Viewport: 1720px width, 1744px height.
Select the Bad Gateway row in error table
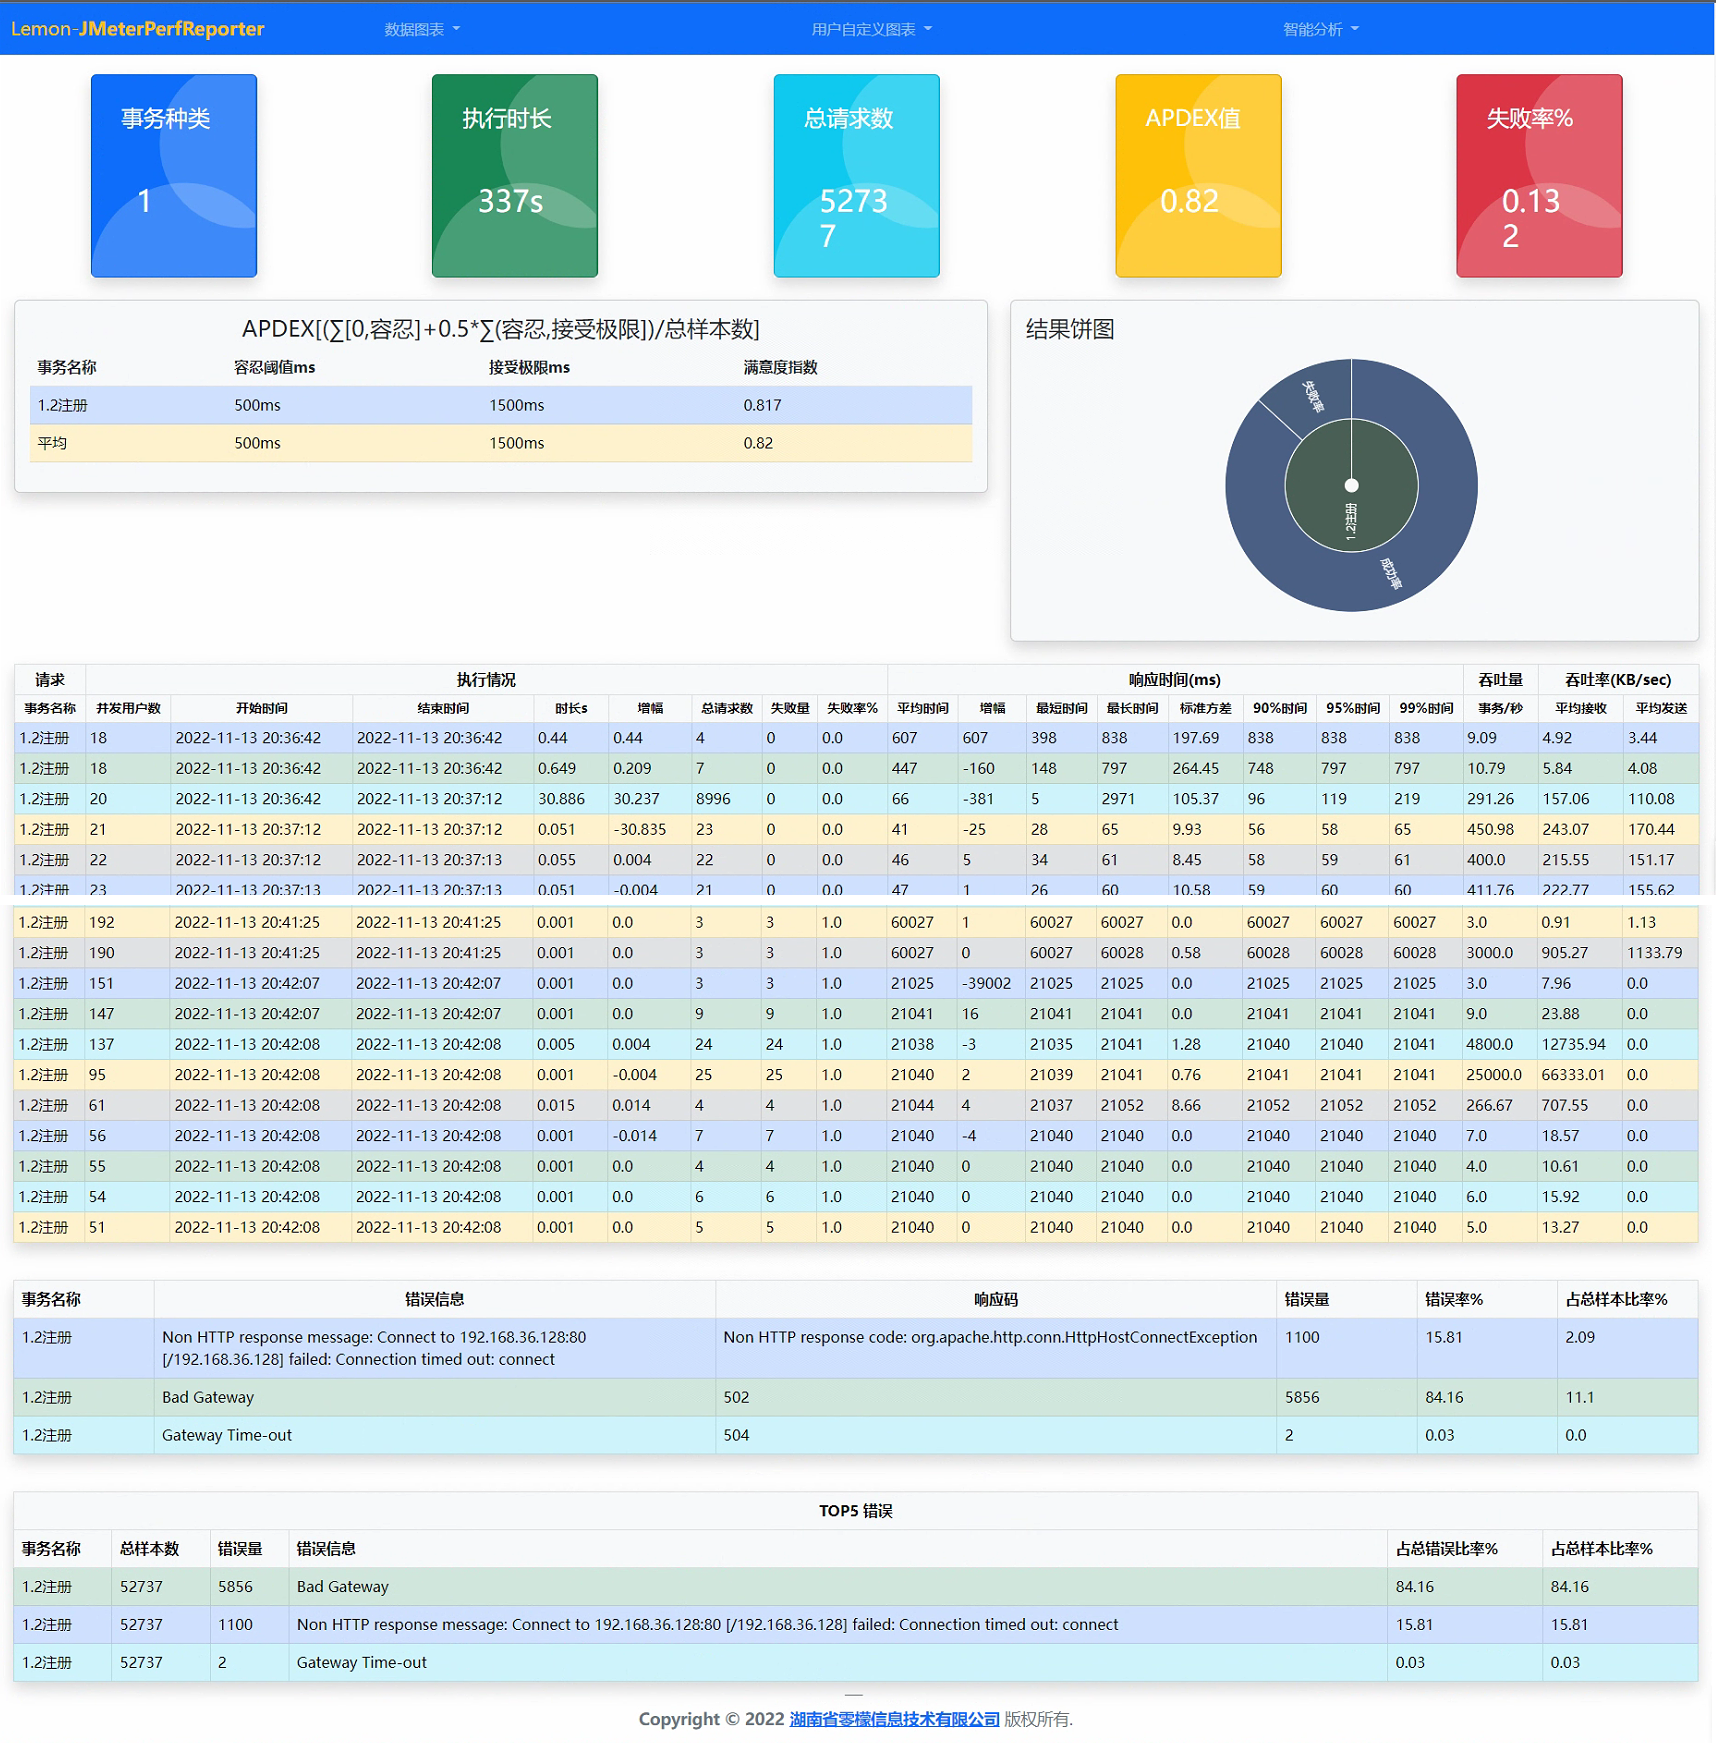(x=855, y=1397)
